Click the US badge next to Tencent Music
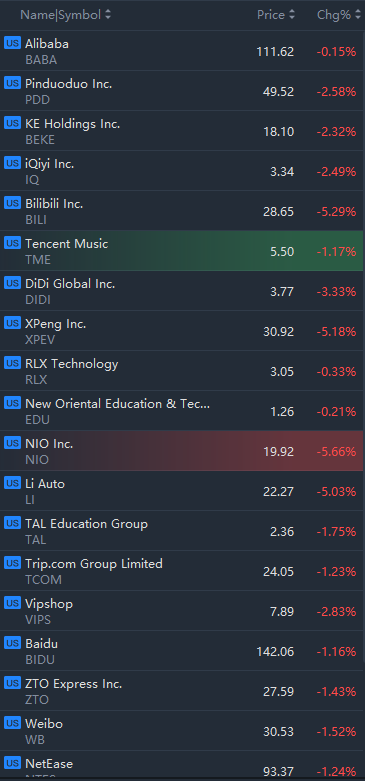Viewport: 365px width, 781px height. (12, 243)
